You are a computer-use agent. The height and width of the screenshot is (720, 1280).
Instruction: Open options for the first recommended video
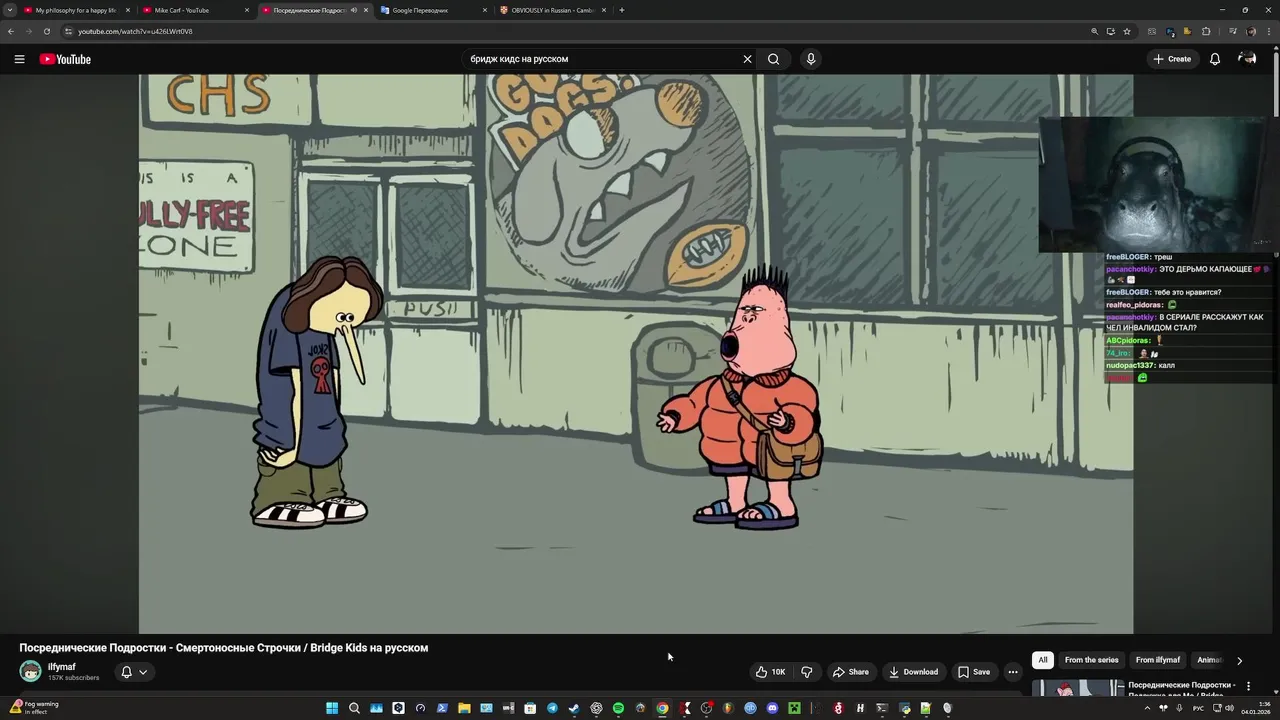click(x=1248, y=686)
